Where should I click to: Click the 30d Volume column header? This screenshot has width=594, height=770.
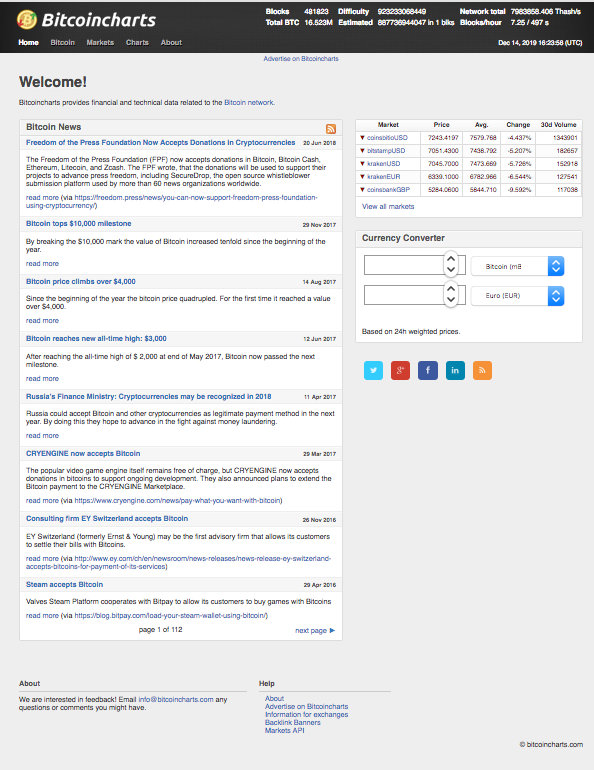point(558,125)
